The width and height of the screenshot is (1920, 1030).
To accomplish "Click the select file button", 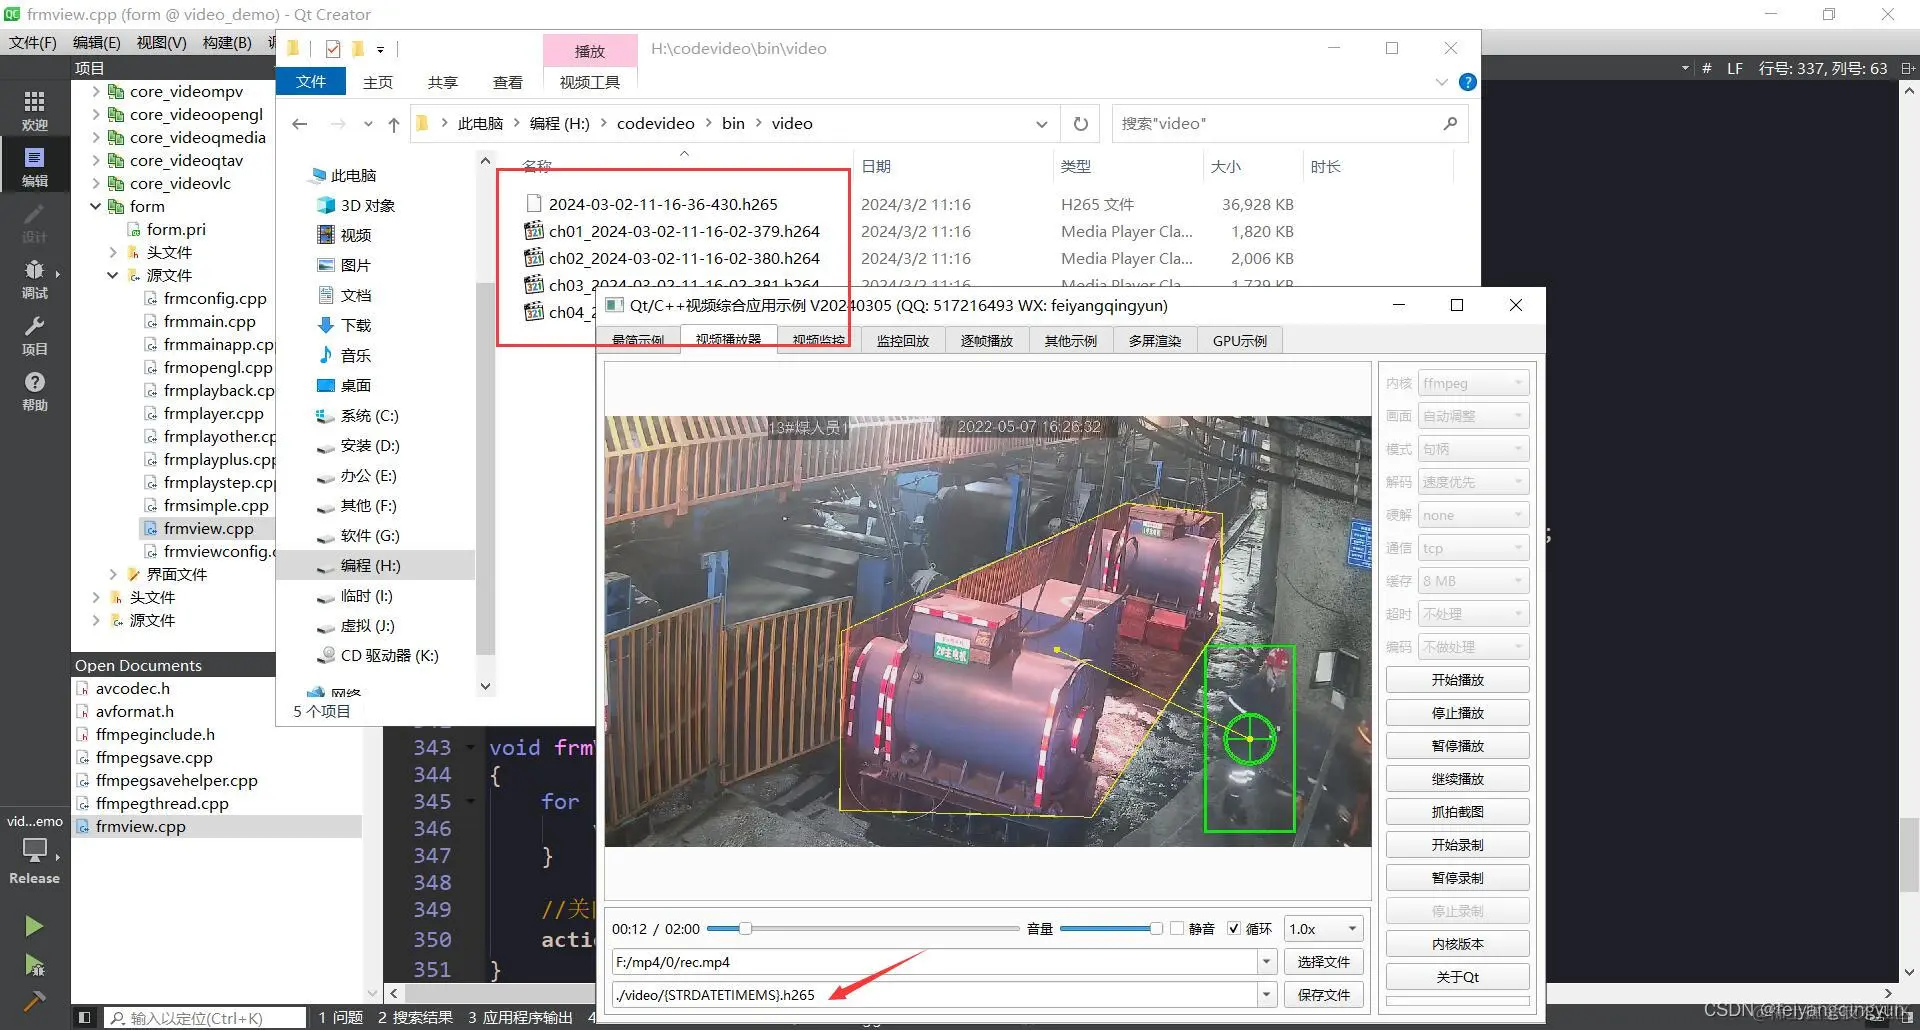I will (1323, 962).
